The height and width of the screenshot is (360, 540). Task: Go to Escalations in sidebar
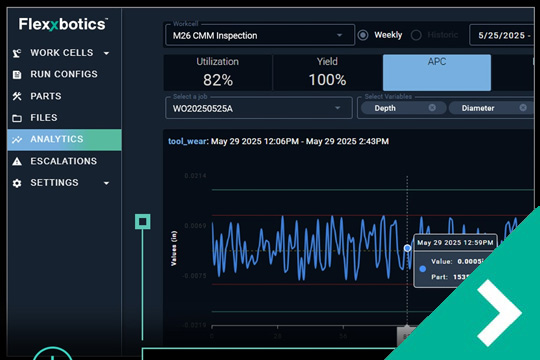[64, 161]
